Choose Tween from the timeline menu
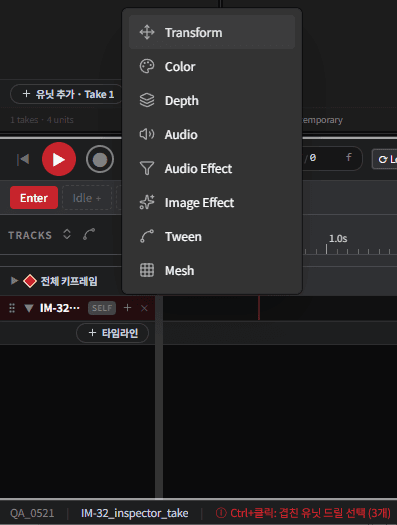Screen dimensions: 397x525 click(x=212, y=236)
